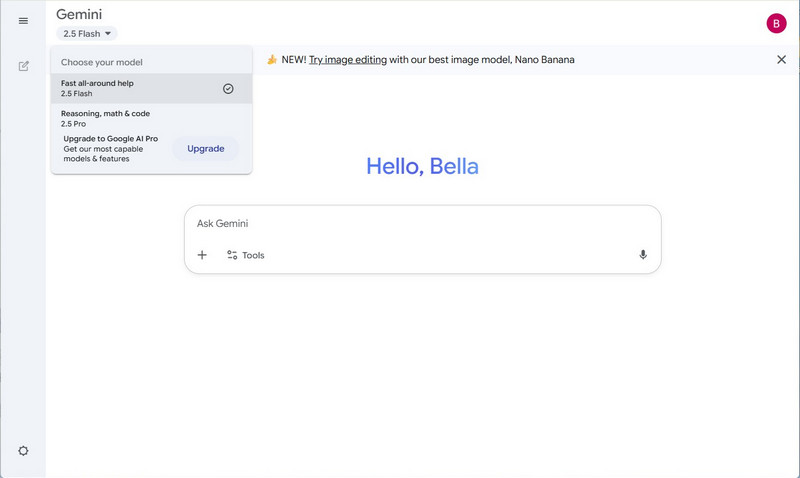The width and height of the screenshot is (800, 478).
Task: Click the emoji icon in the NEW banner
Action: coord(272,60)
